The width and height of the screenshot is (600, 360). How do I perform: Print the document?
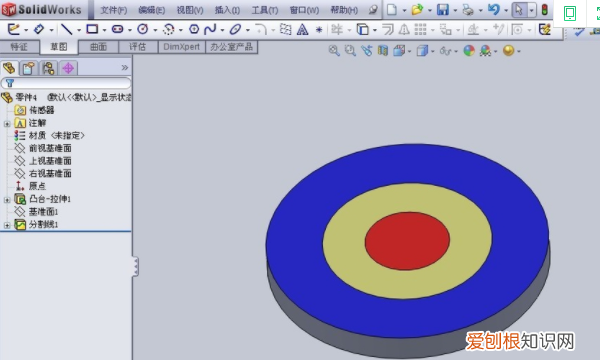pos(468,10)
